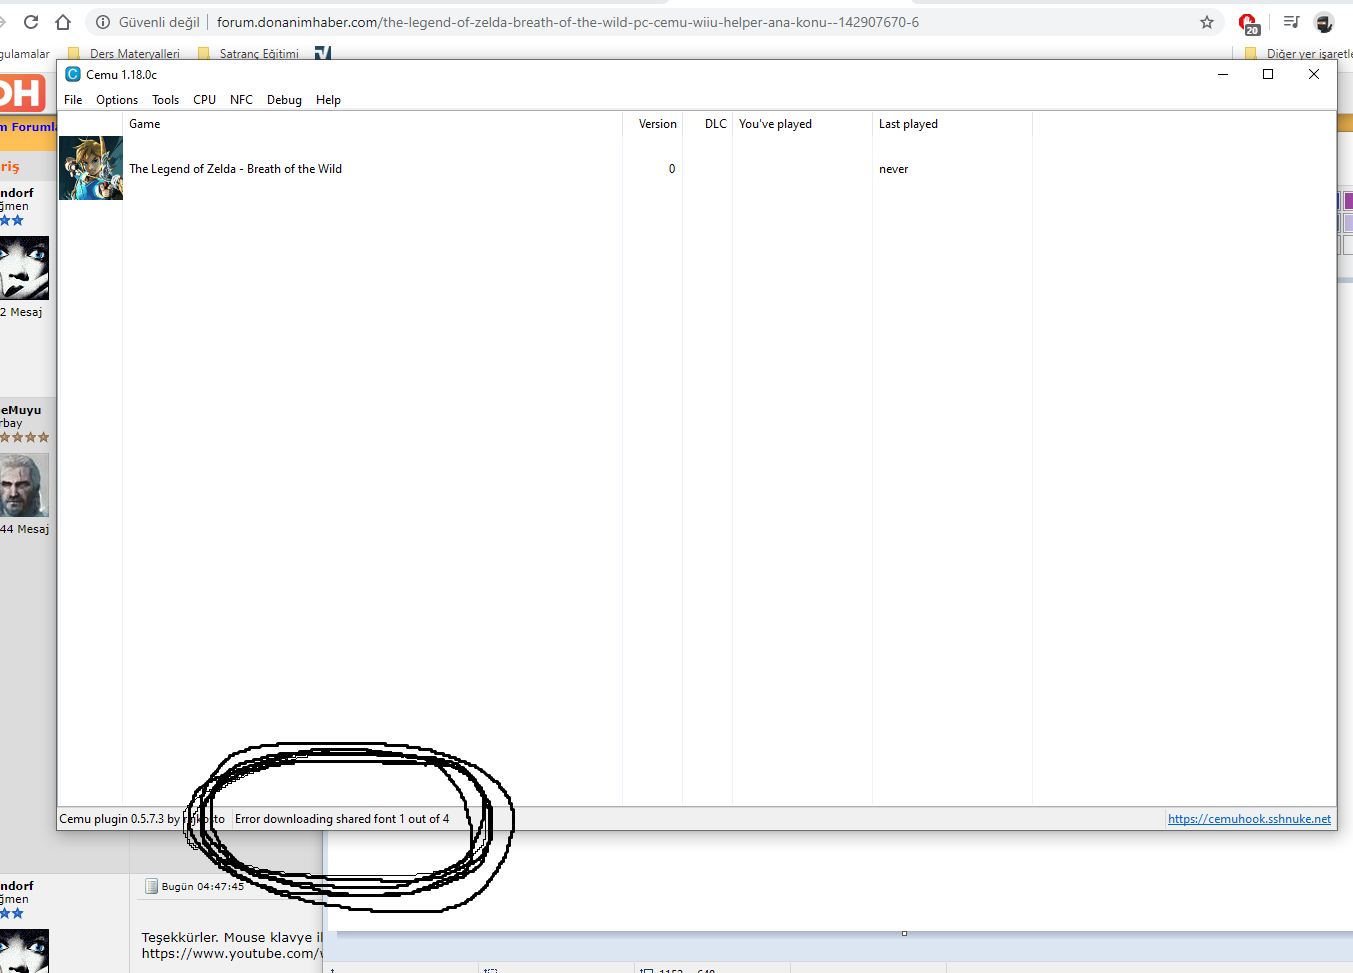Sort by Last played column header
Image resolution: width=1353 pixels, height=973 pixels.
click(953, 124)
